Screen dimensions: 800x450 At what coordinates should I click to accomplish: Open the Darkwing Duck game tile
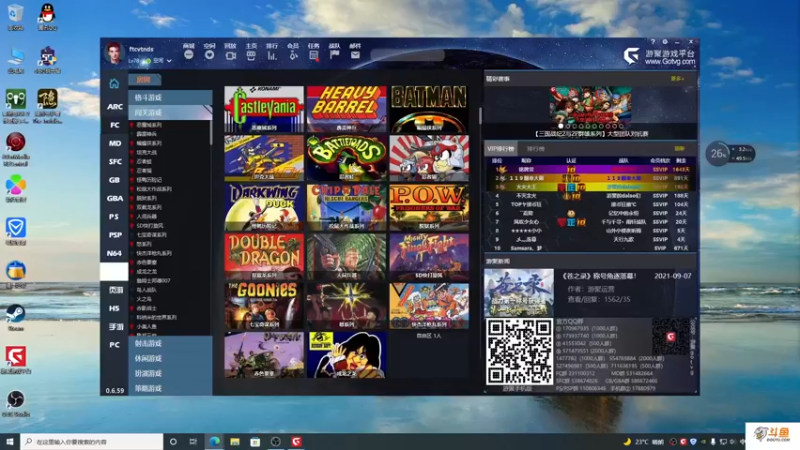pyautogui.click(x=264, y=207)
